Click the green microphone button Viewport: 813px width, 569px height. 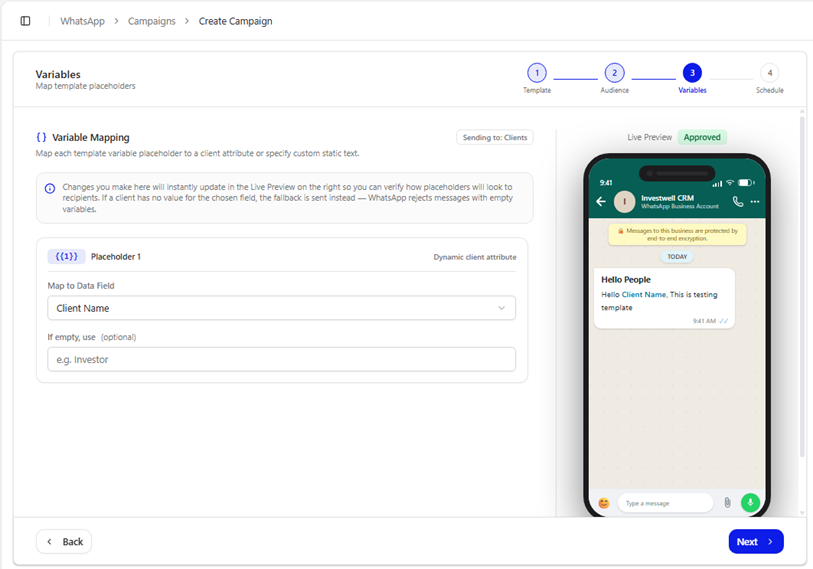point(750,503)
